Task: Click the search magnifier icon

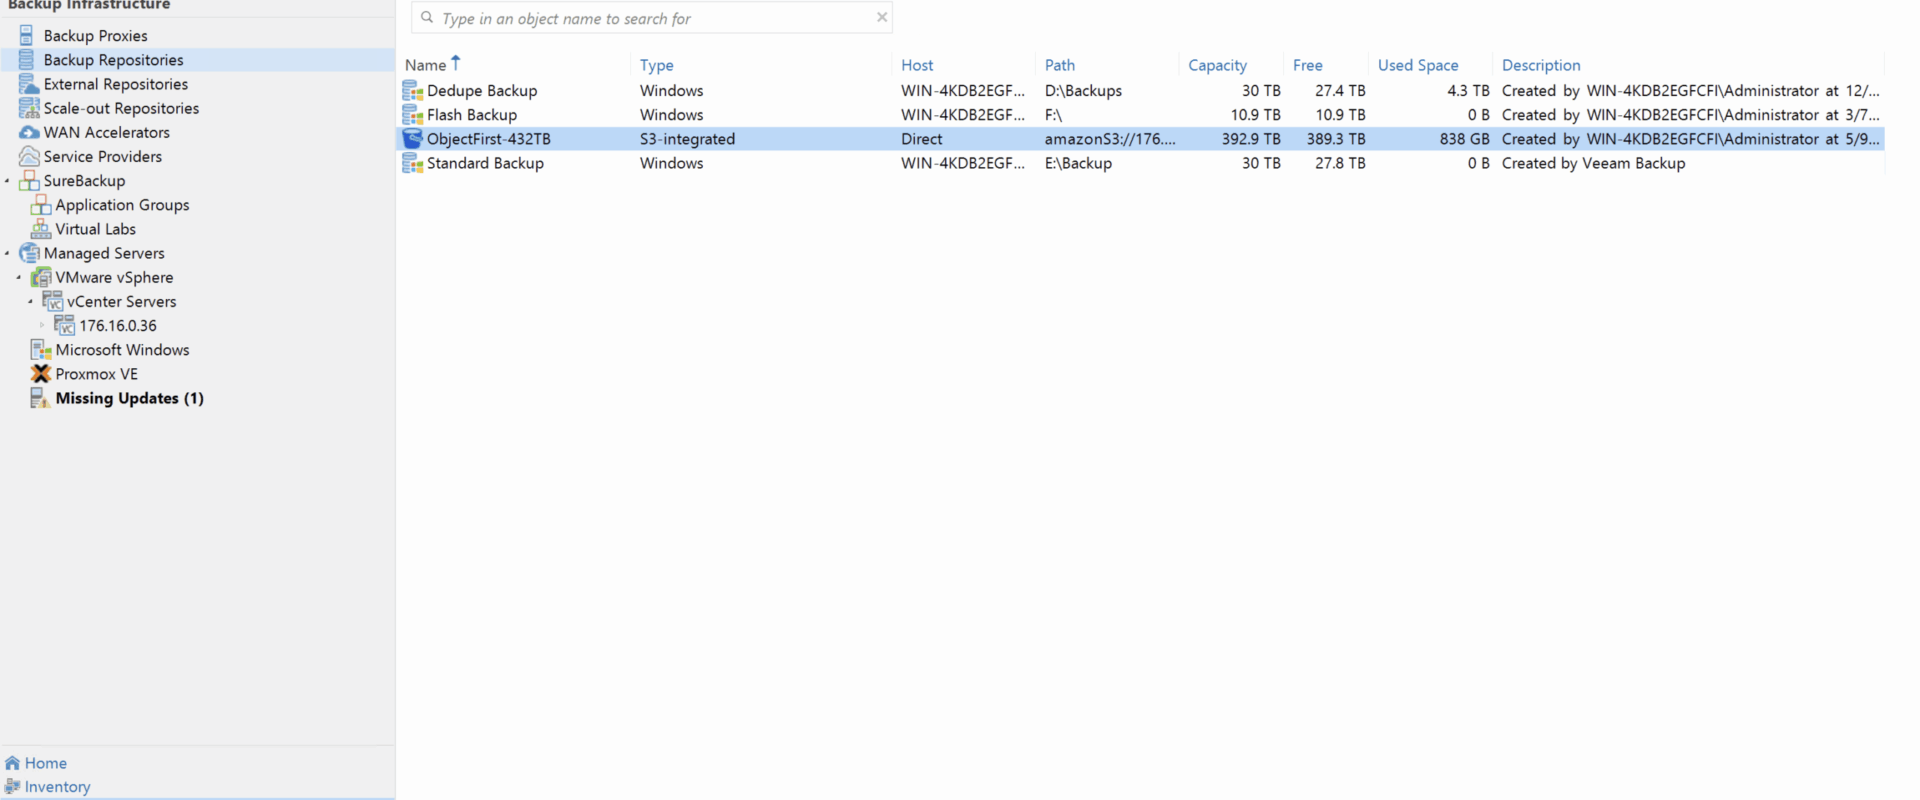Action: [x=427, y=18]
